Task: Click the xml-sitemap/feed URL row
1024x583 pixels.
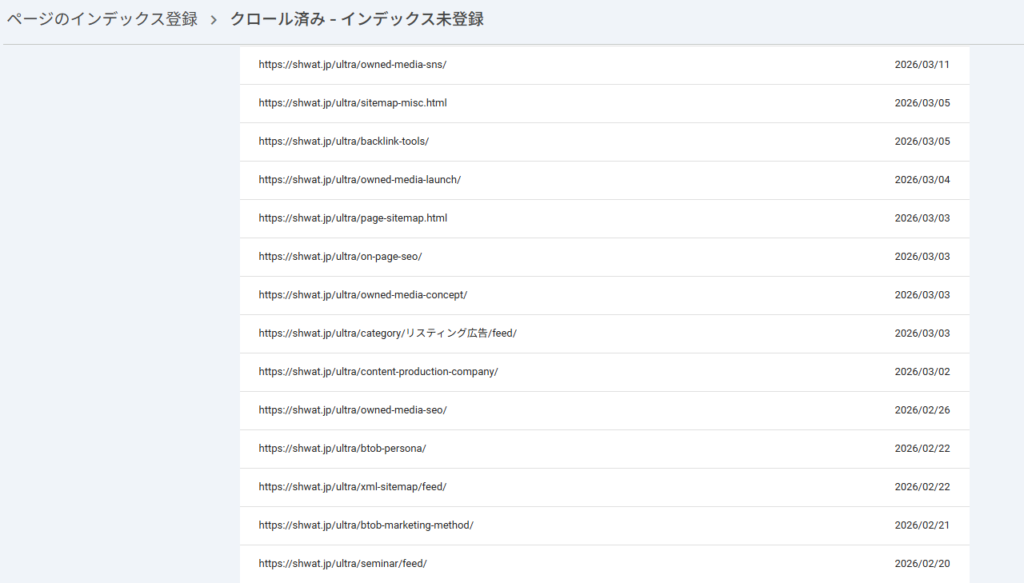Action: [352, 487]
